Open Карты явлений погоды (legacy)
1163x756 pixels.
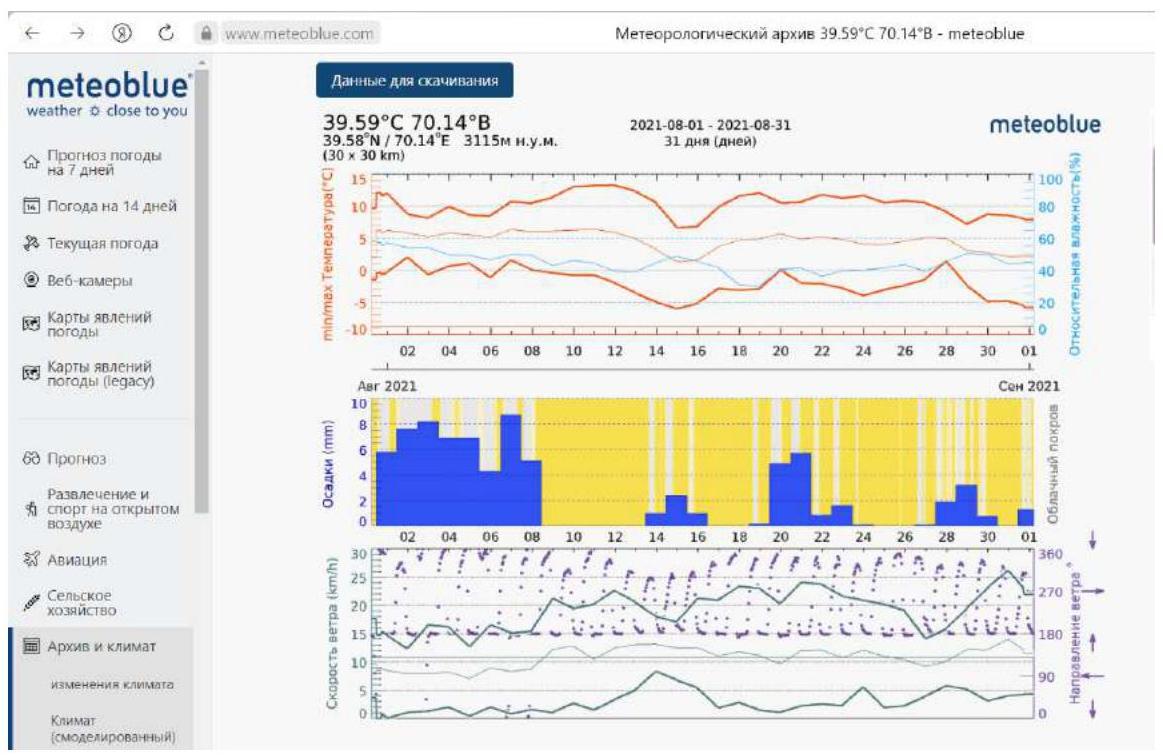(x=104, y=373)
